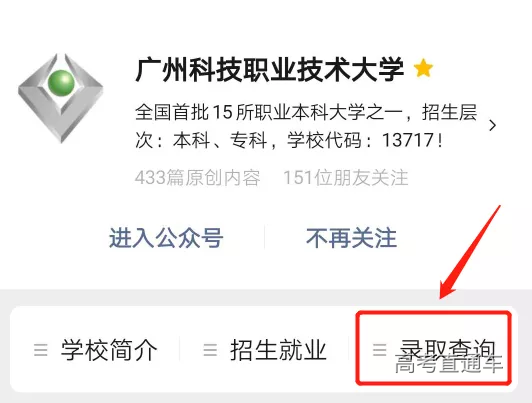532x403 pixels.
Task: Click the red highlight box around 录取查询
Action: 433,349
